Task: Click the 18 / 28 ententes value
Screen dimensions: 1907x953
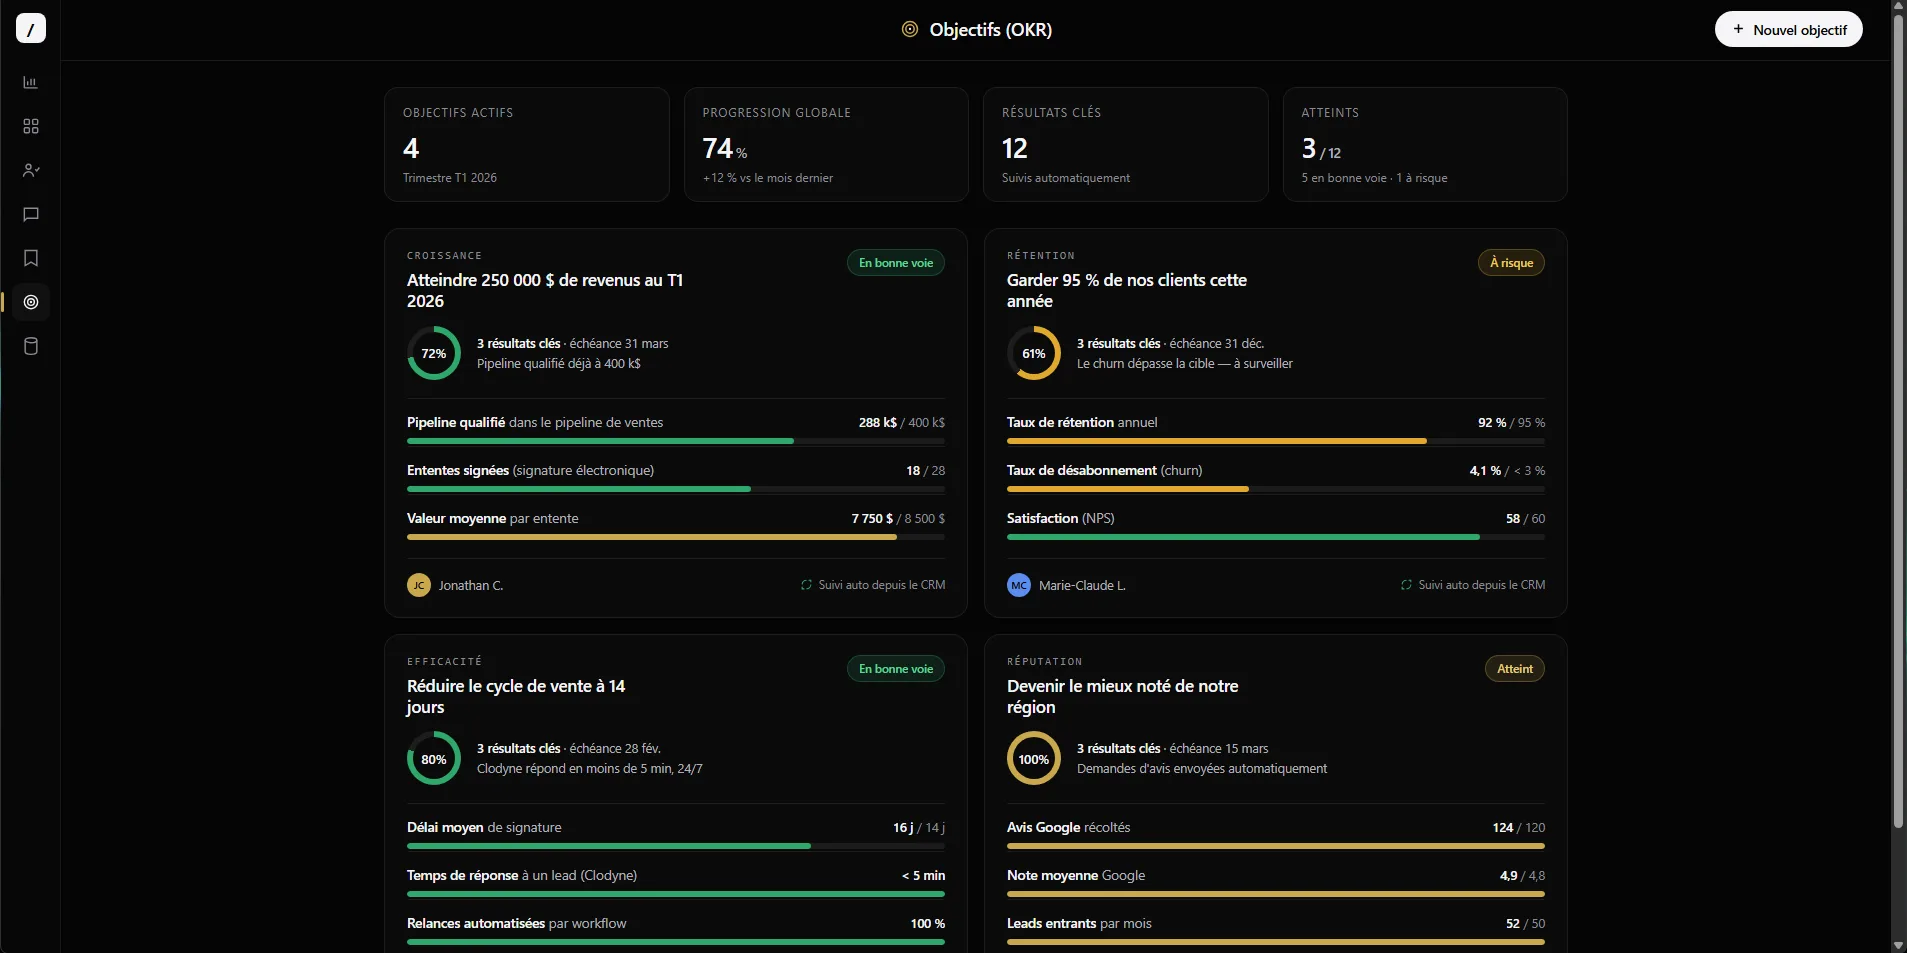Action: pyautogui.click(x=926, y=470)
